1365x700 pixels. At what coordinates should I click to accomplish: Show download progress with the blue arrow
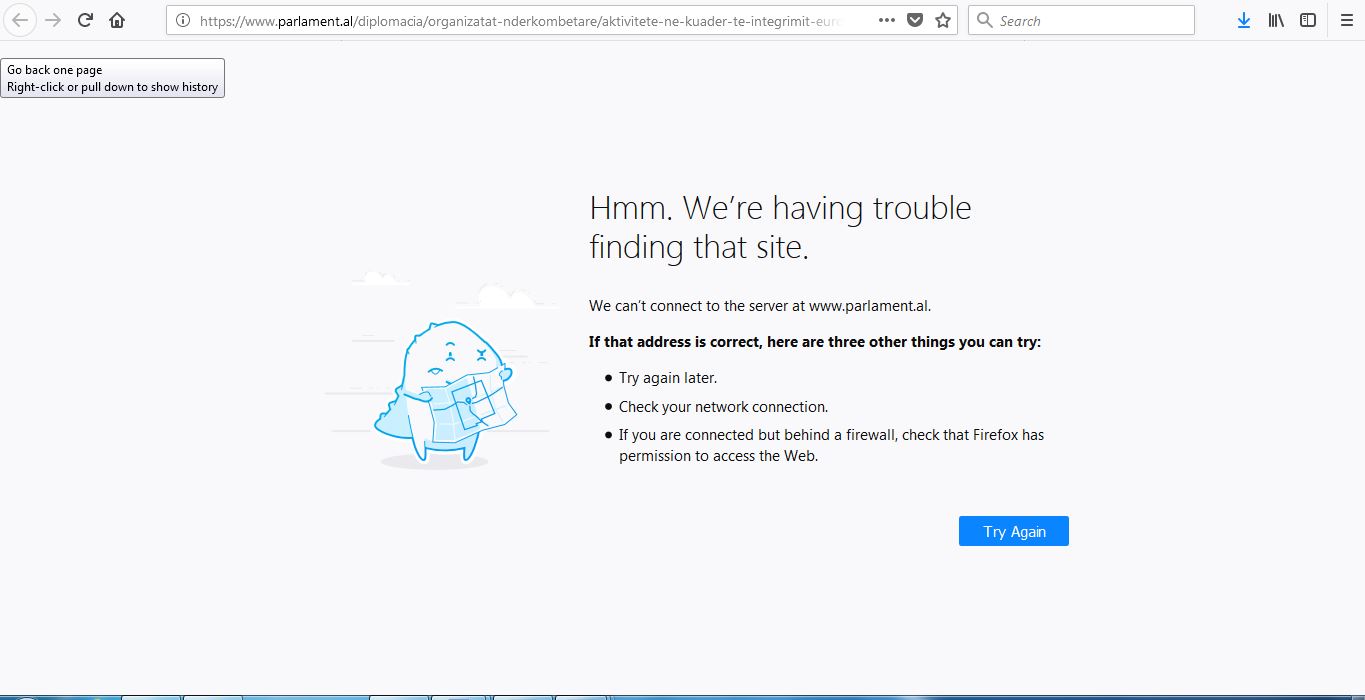[1244, 20]
